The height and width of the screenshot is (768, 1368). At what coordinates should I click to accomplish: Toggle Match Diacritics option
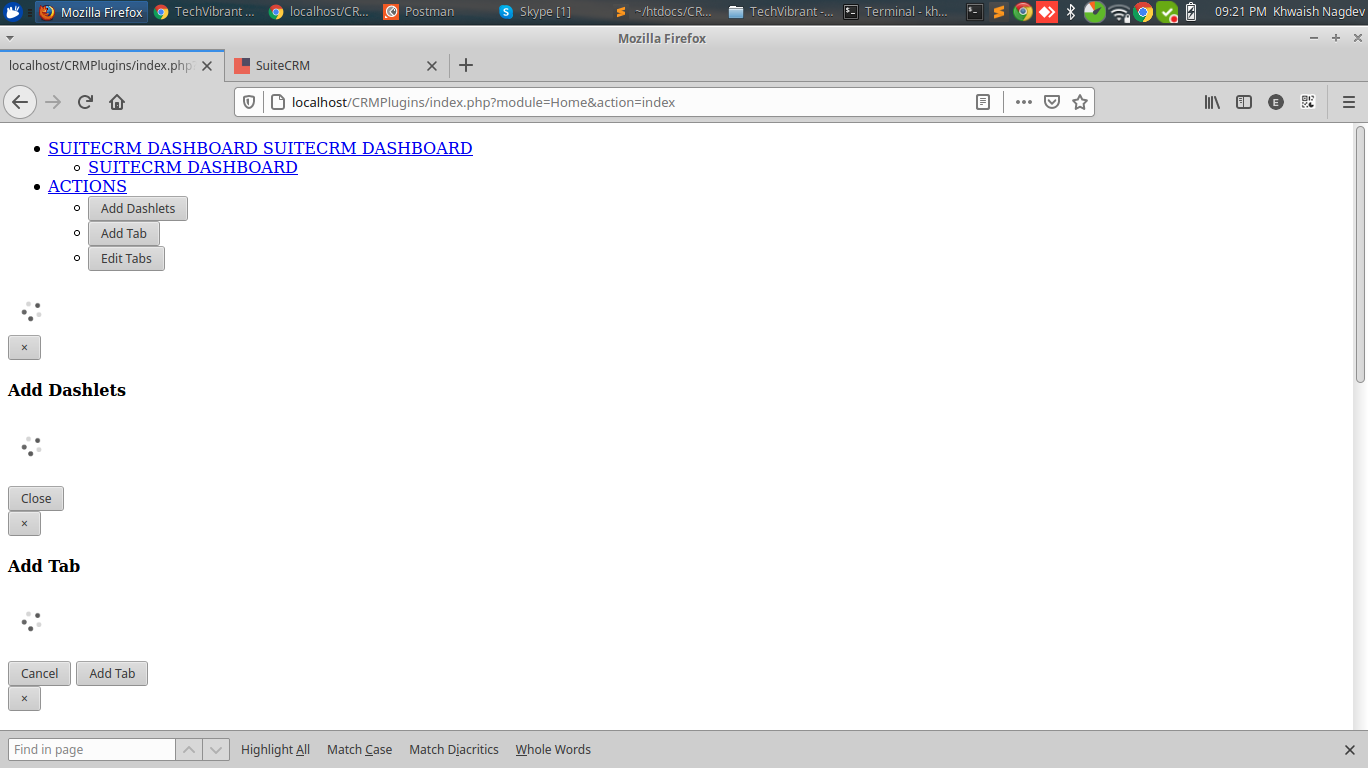454,750
